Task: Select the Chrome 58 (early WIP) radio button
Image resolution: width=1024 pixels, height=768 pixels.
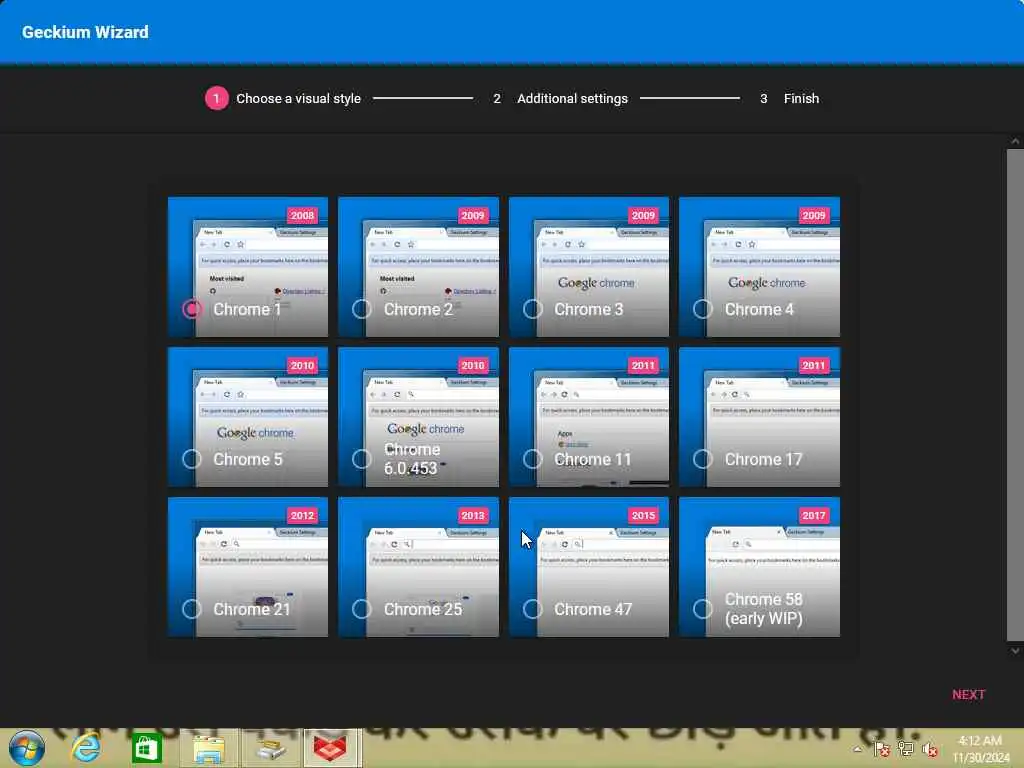Action: (x=703, y=609)
